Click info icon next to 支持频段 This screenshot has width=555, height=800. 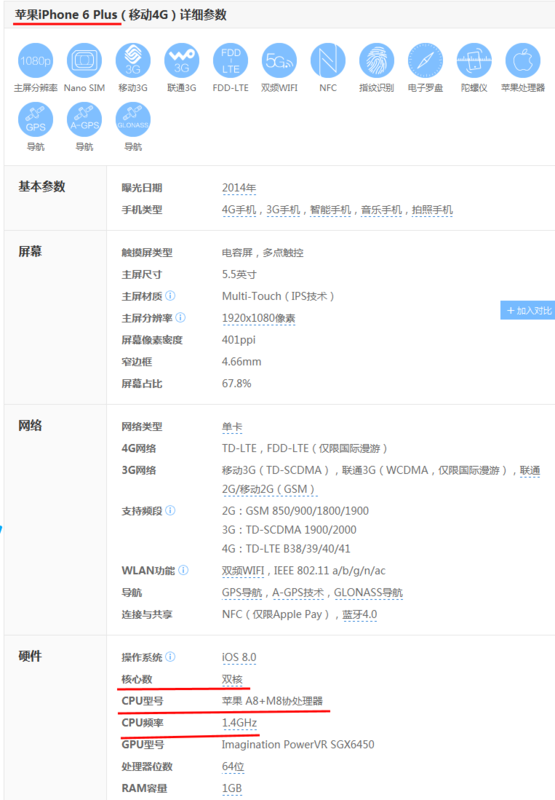170,510
